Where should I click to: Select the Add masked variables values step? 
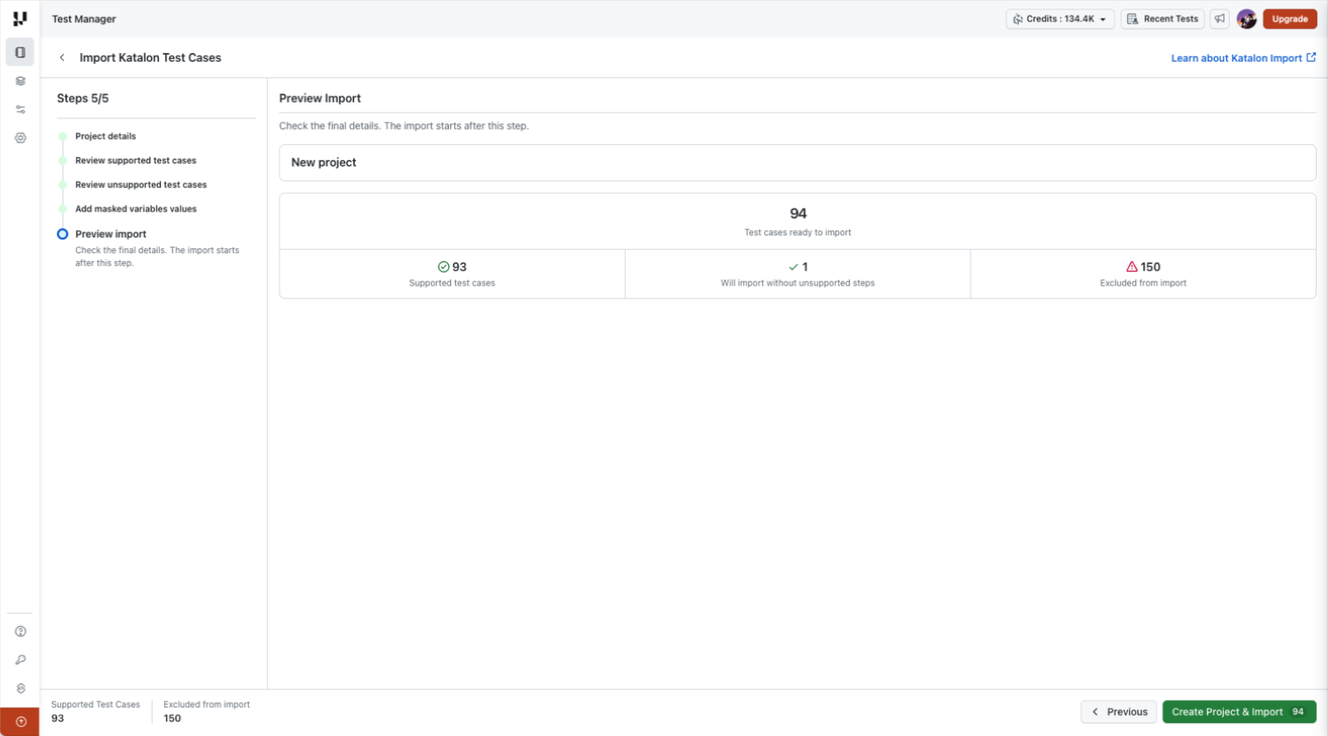pyautogui.click(x=136, y=209)
